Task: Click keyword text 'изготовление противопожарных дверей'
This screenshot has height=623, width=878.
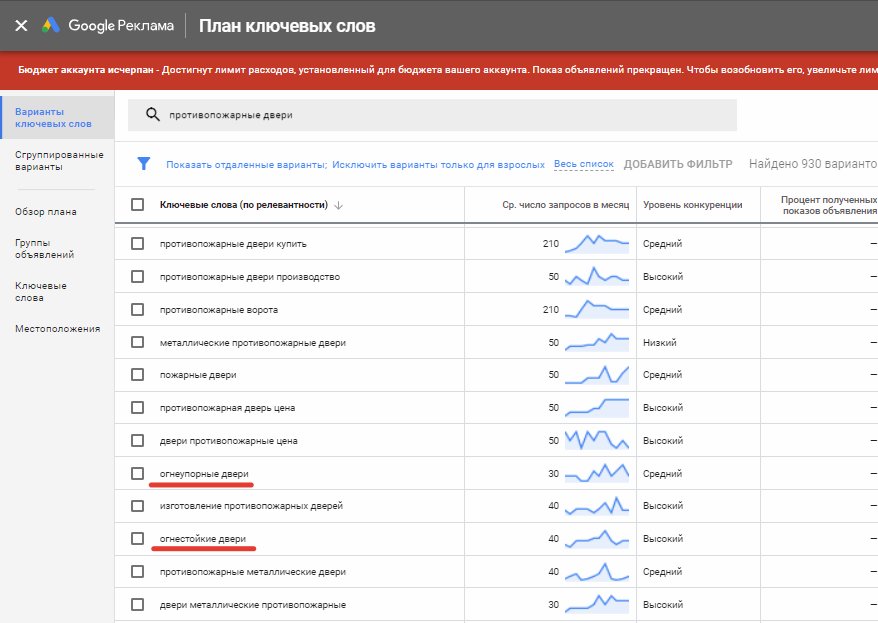Action: point(251,506)
